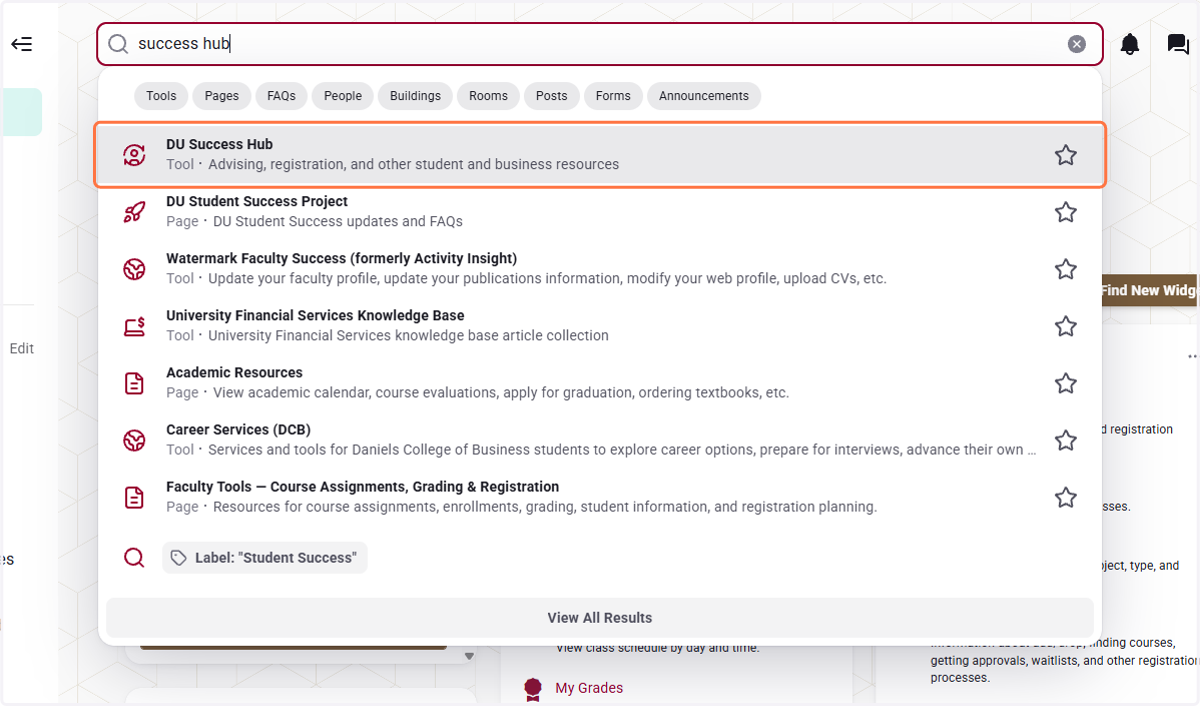Open the DU Success Hub result

(x=600, y=155)
